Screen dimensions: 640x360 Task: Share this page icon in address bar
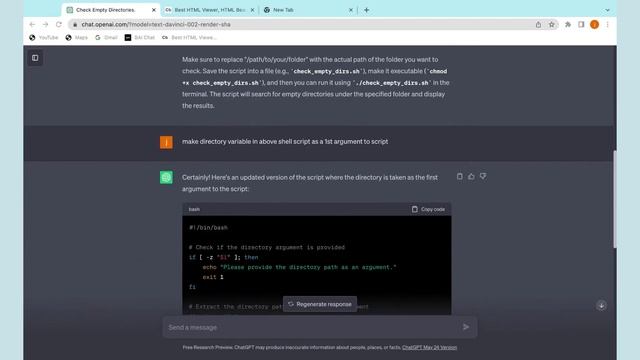coord(538,24)
